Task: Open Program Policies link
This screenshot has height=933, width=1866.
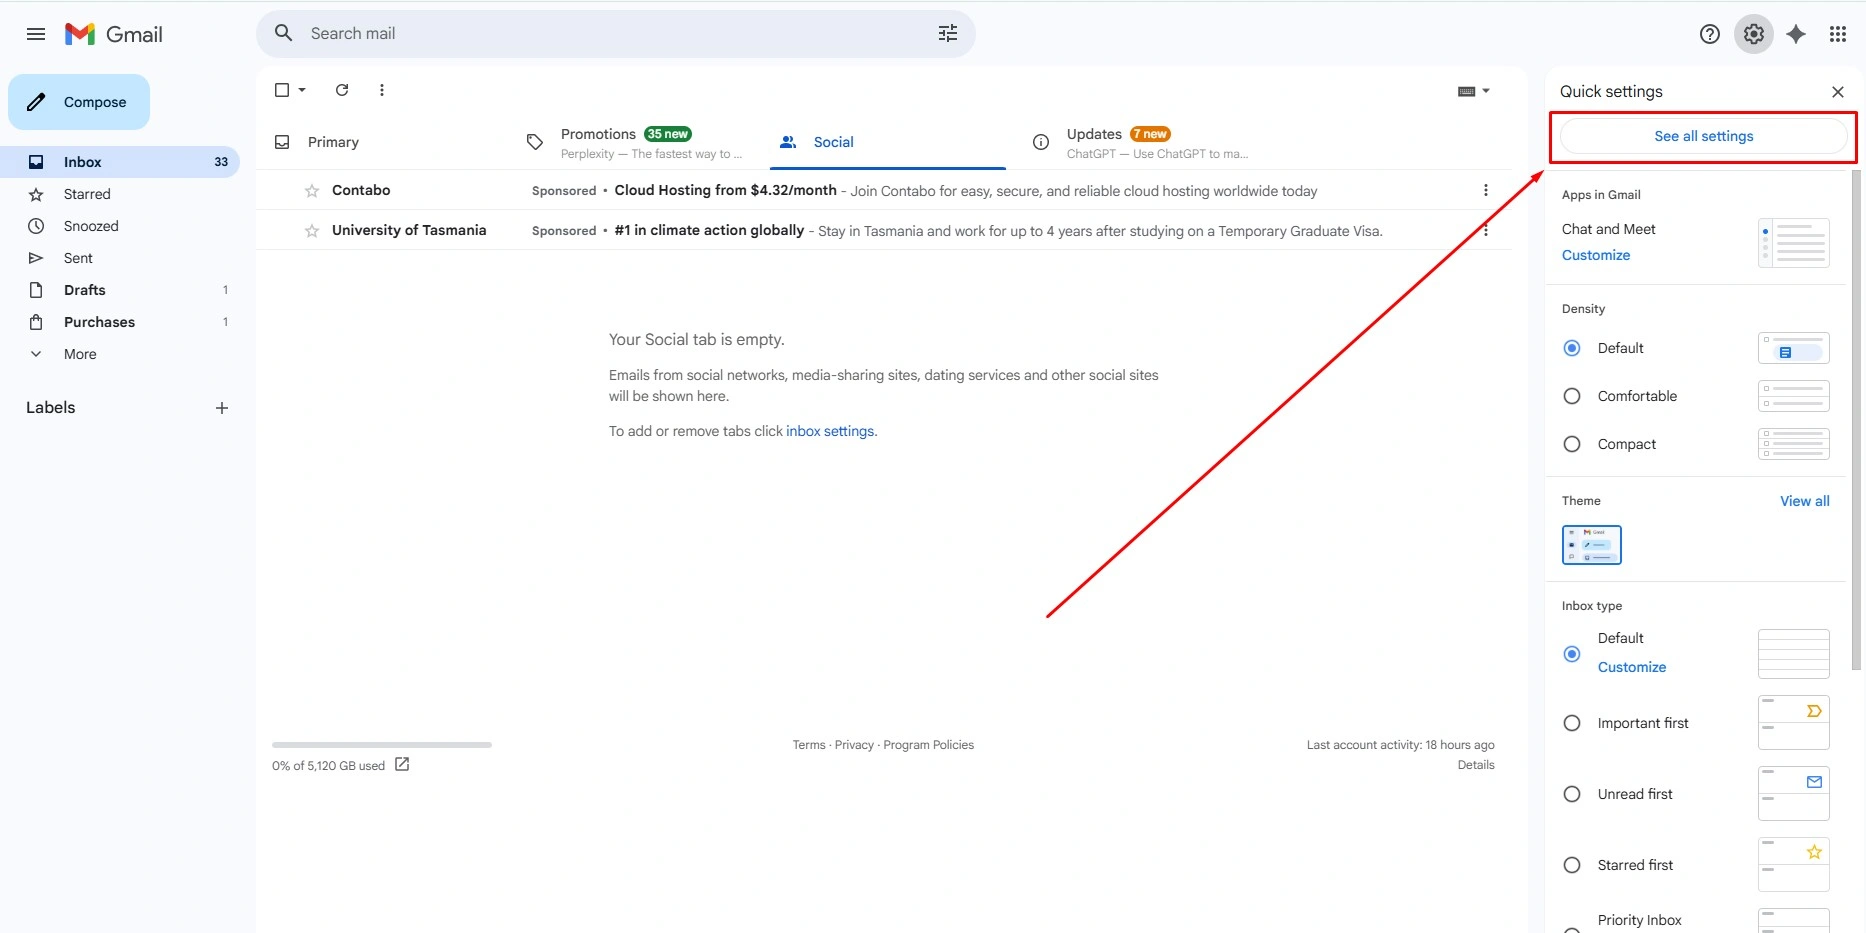Action: (929, 745)
